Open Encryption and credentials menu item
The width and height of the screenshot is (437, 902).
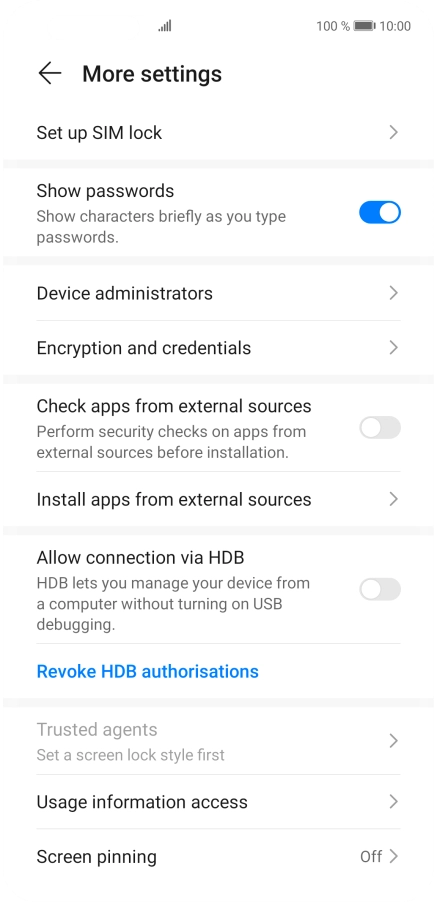pos(218,347)
